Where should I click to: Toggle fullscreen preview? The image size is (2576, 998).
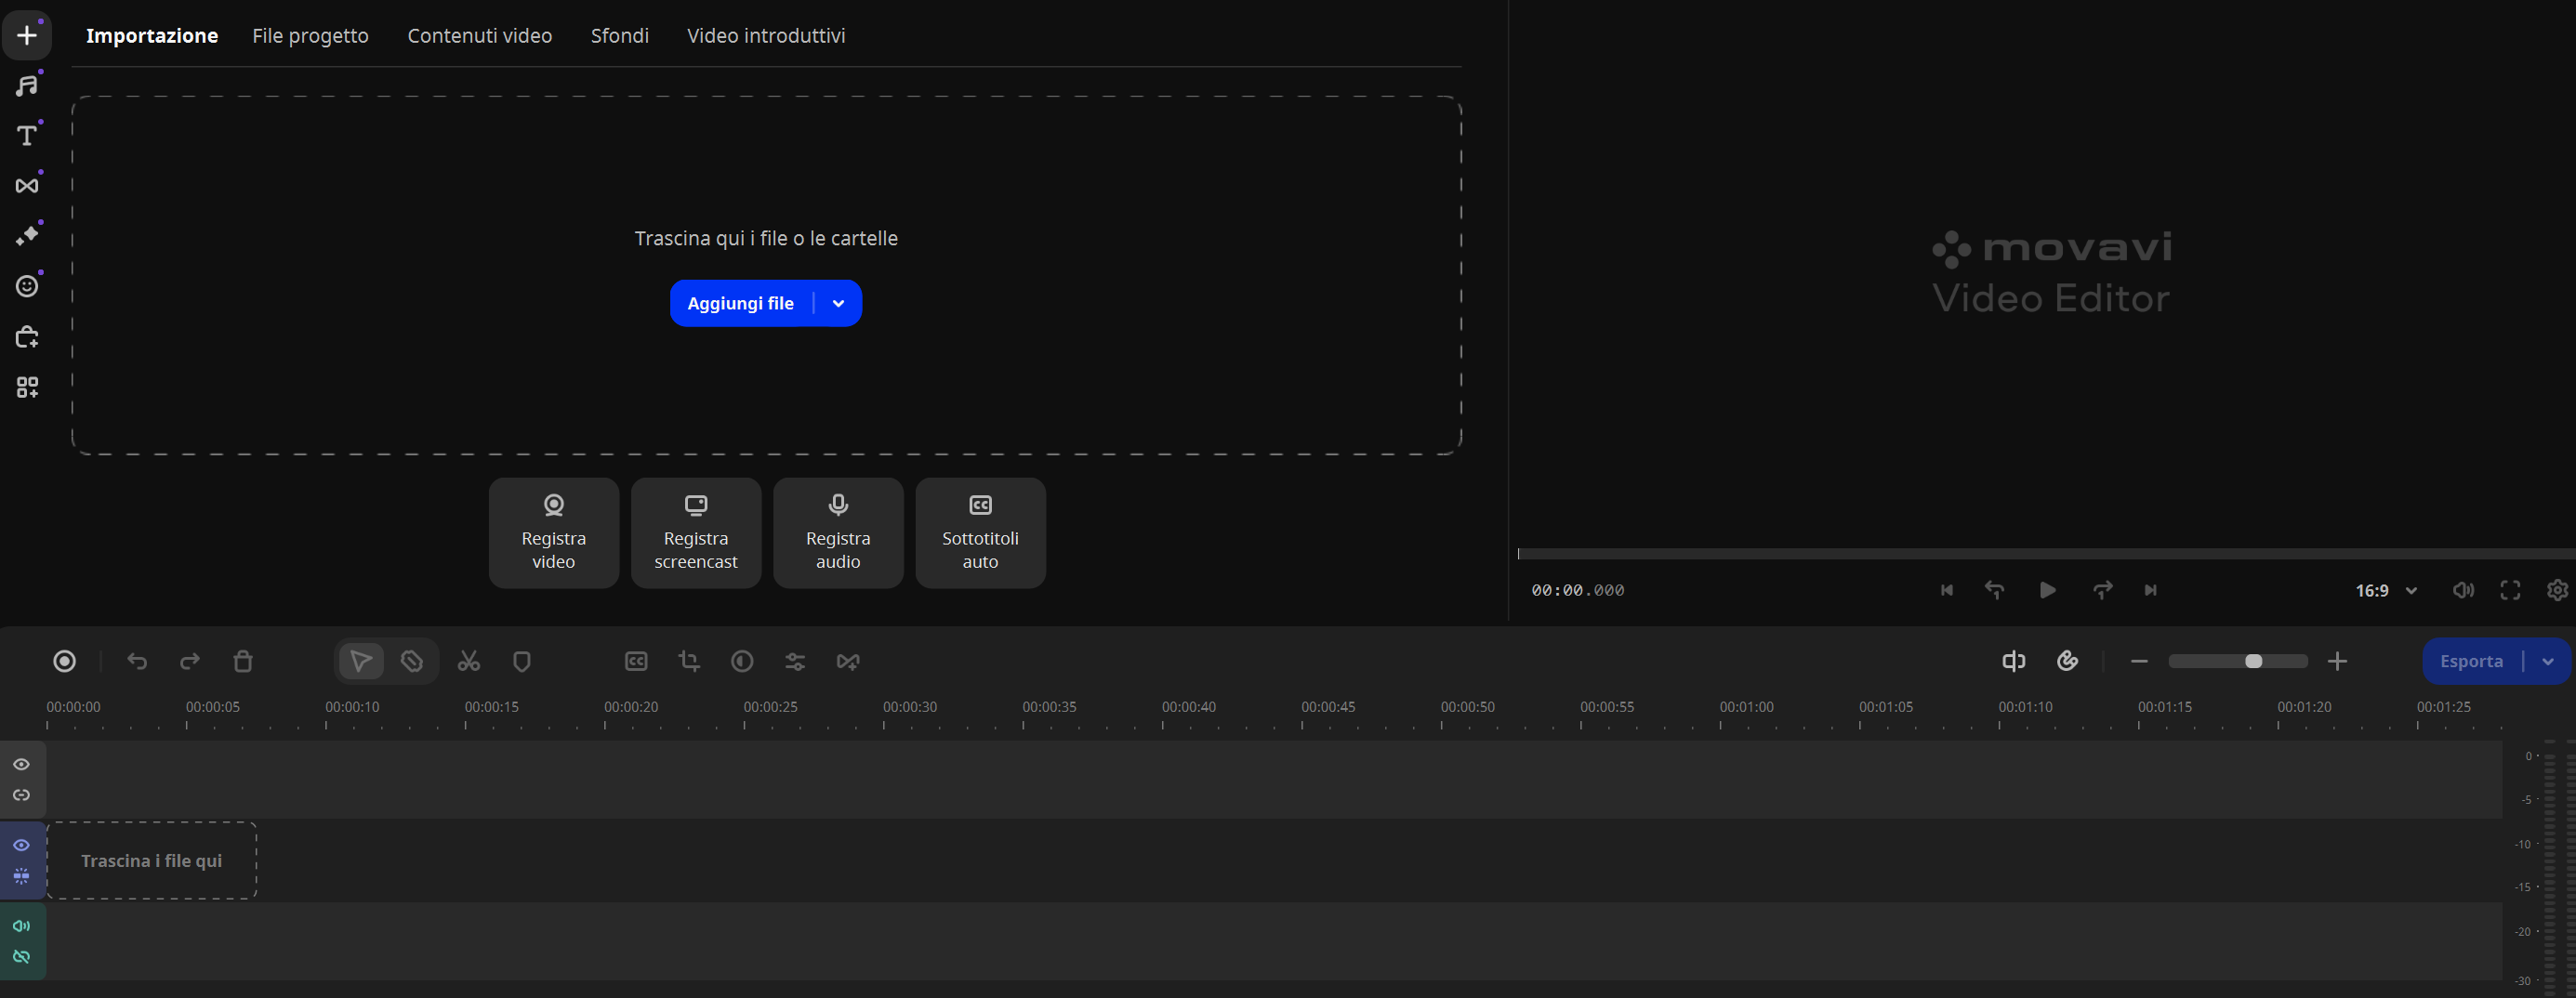2510,590
